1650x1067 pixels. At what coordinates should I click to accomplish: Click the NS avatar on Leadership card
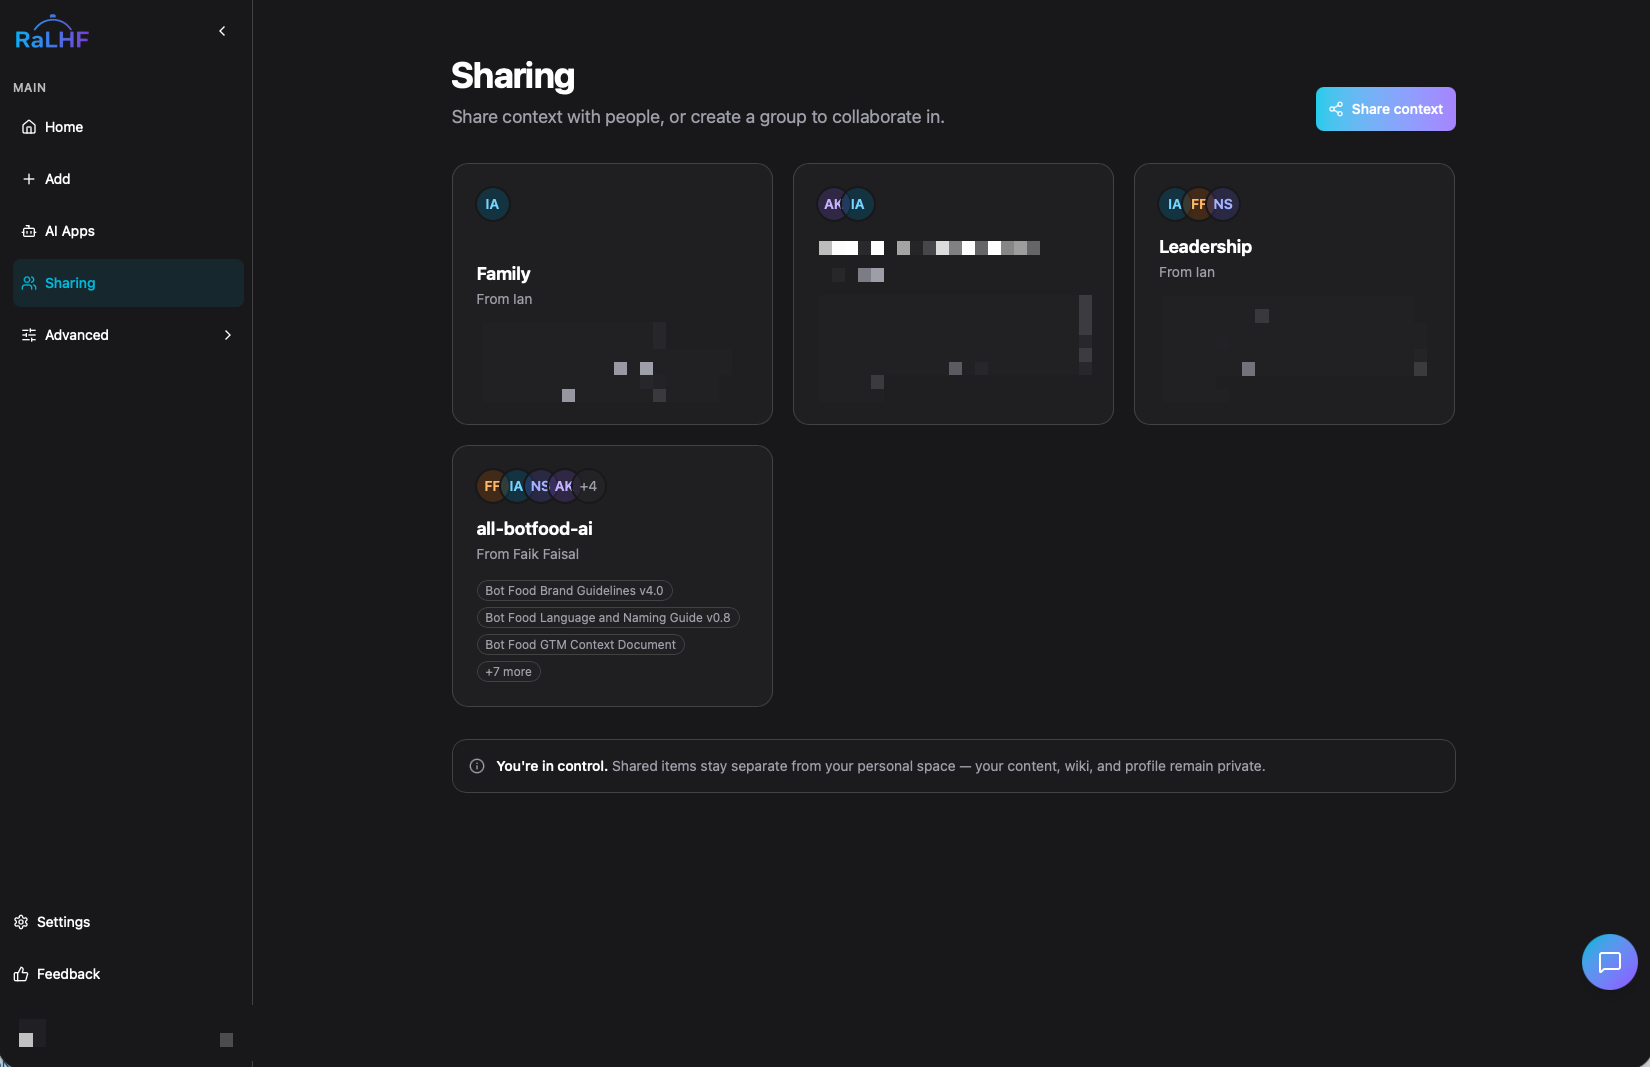pyautogui.click(x=1223, y=204)
